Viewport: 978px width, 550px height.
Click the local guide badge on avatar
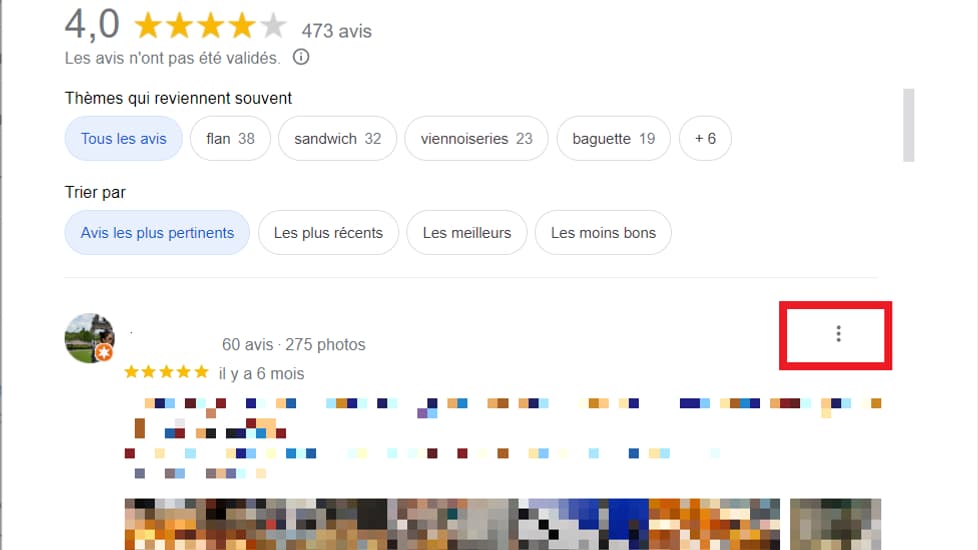pyautogui.click(x=104, y=353)
